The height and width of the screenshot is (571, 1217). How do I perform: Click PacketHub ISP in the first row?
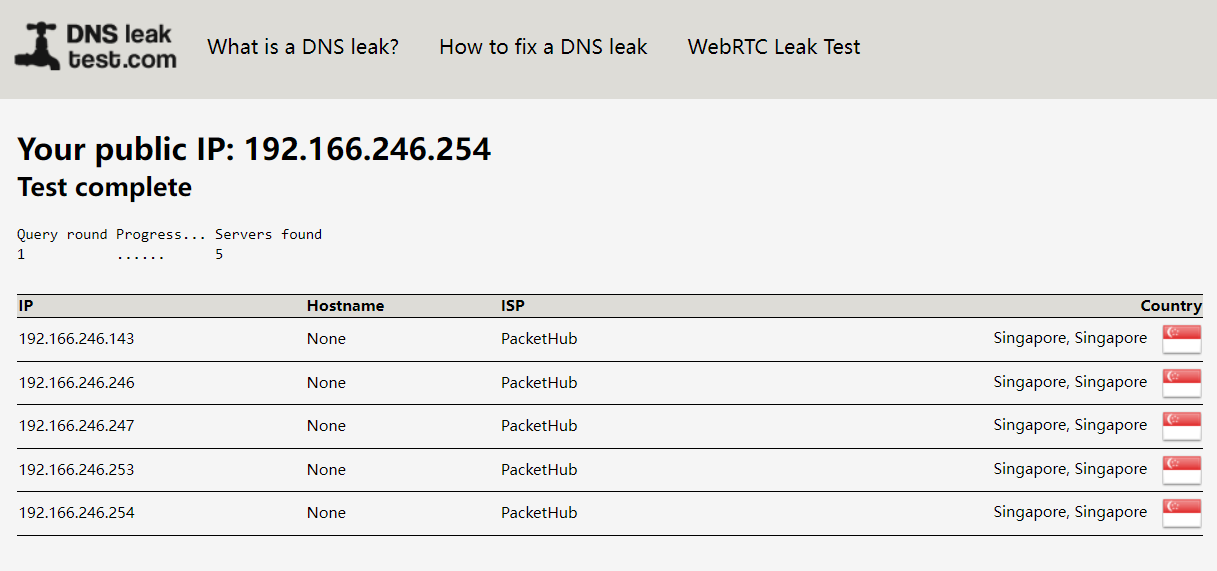click(539, 339)
